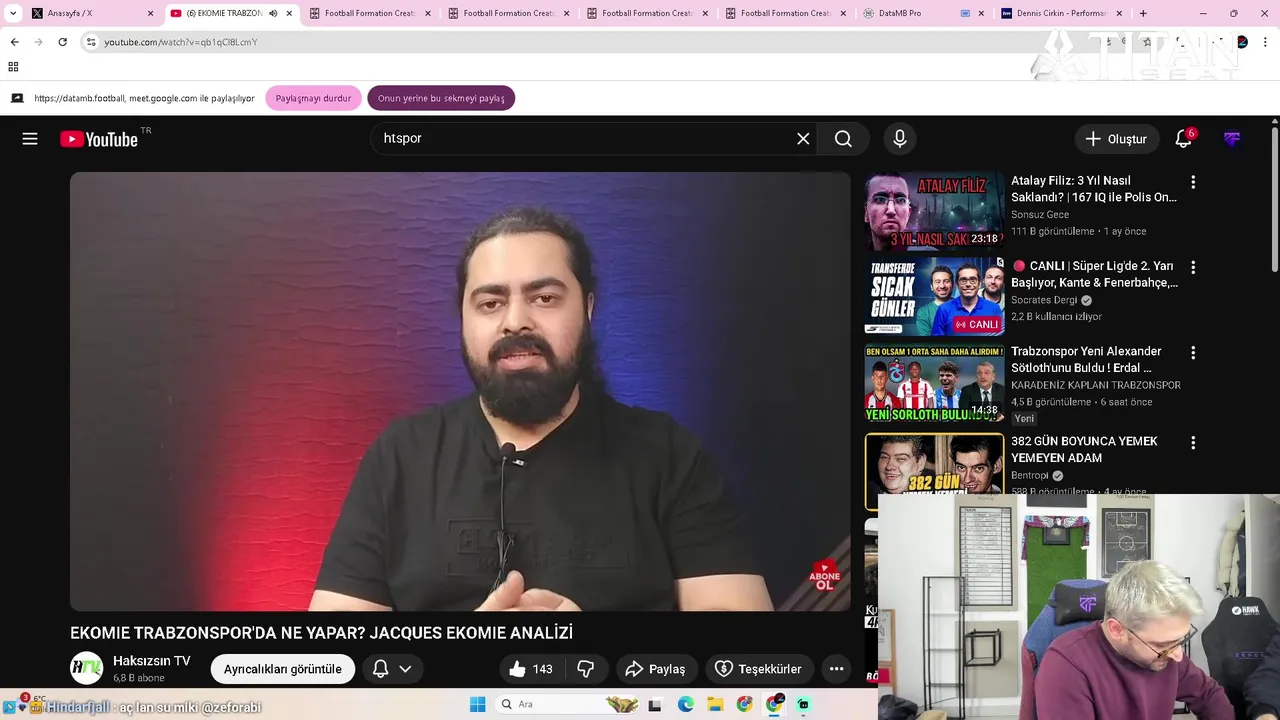Open the YouTube guide hamburger menu

pyautogui.click(x=30, y=139)
